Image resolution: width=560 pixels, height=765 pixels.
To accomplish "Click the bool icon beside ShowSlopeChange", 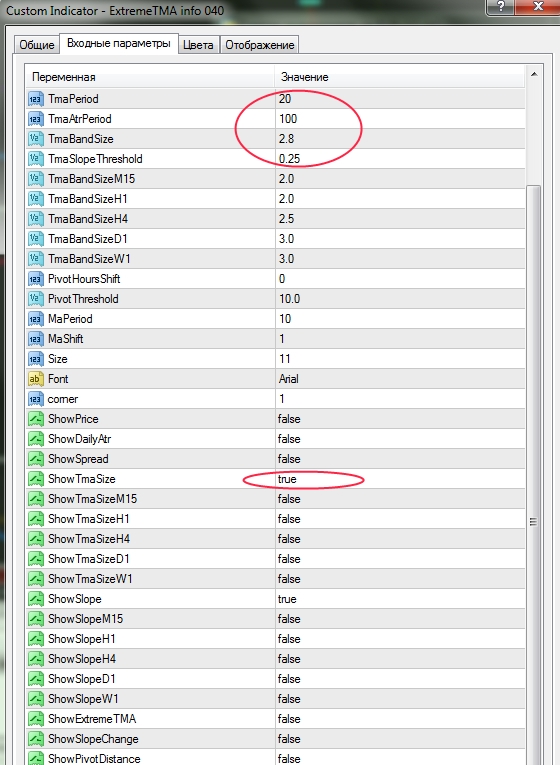I will coord(36,739).
